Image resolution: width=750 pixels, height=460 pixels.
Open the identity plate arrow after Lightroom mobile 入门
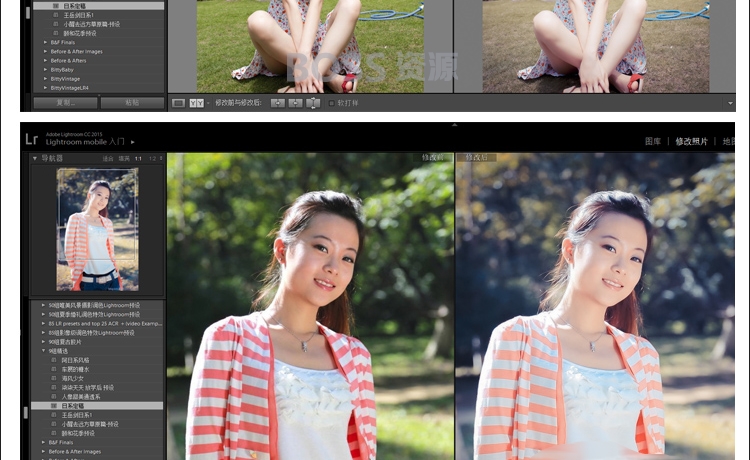click(132, 142)
